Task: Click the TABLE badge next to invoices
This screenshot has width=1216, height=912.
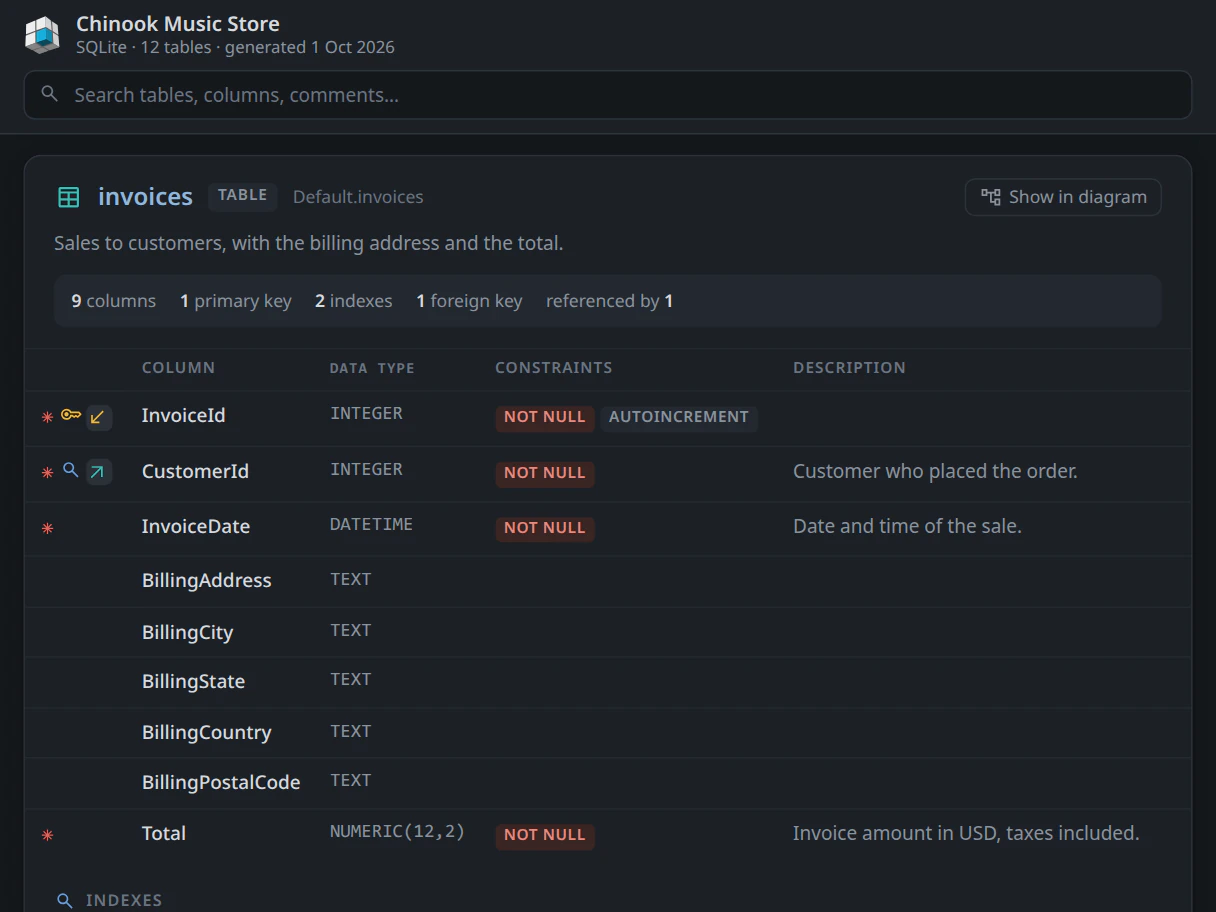Action: tap(243, 196)
